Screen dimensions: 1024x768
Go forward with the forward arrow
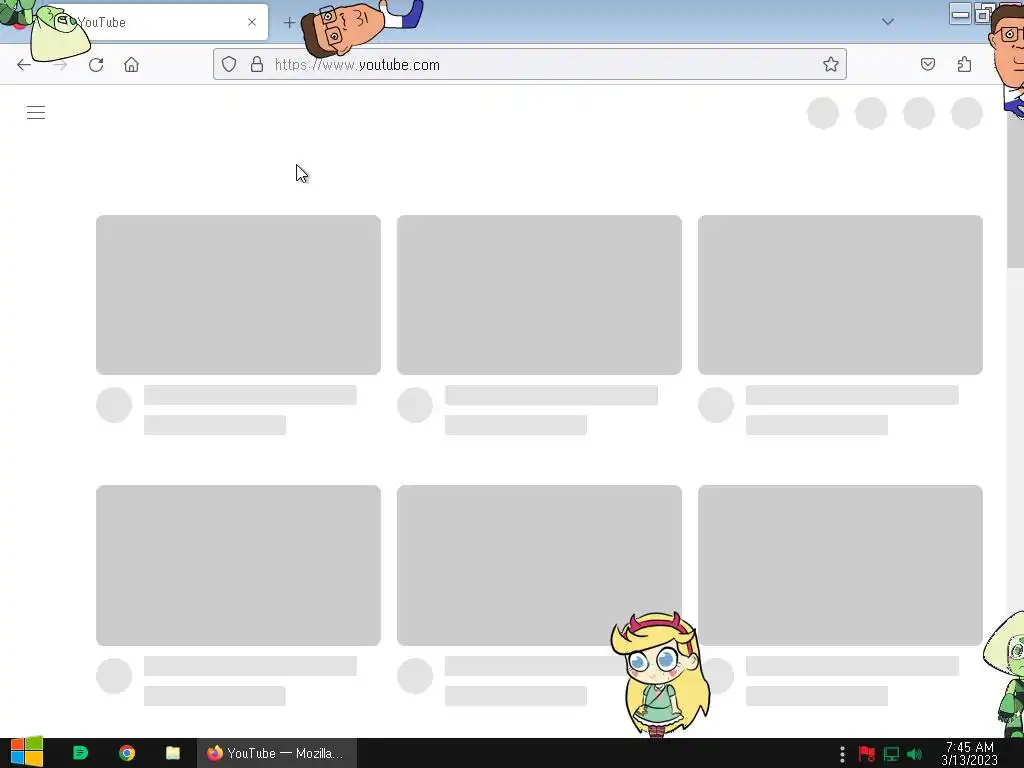[x=60, y=65]
